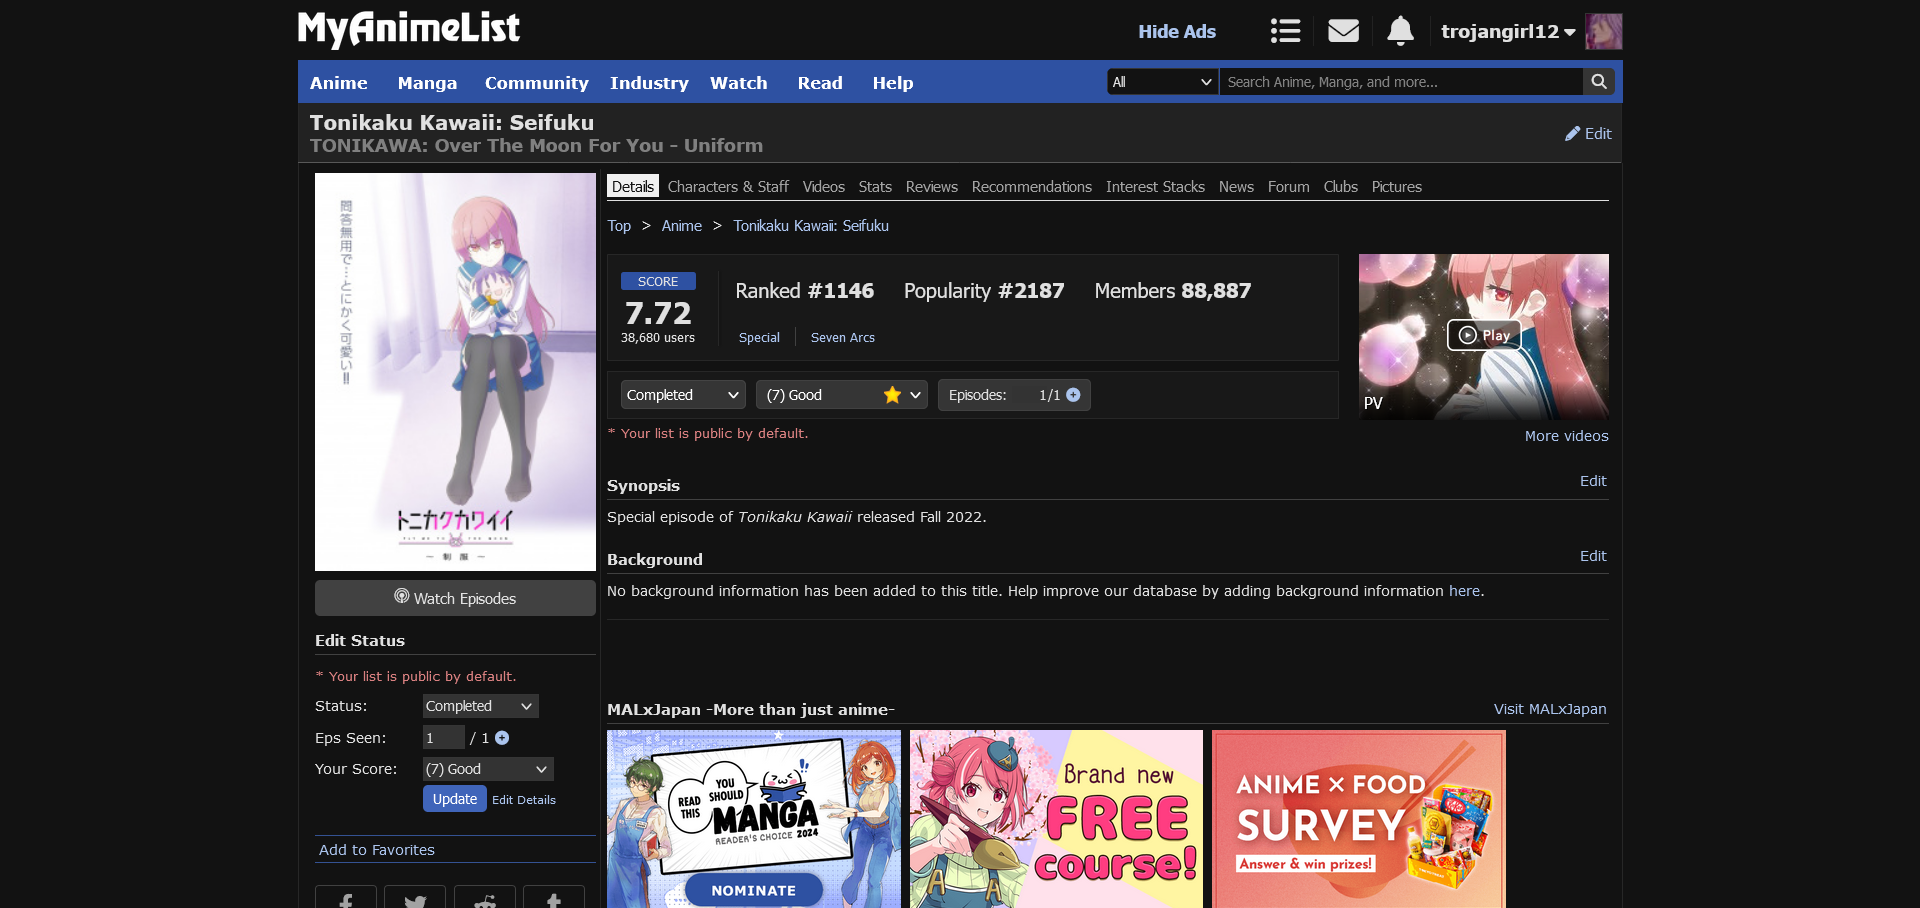Switch to the Recommendations tab

point(1032,187)
